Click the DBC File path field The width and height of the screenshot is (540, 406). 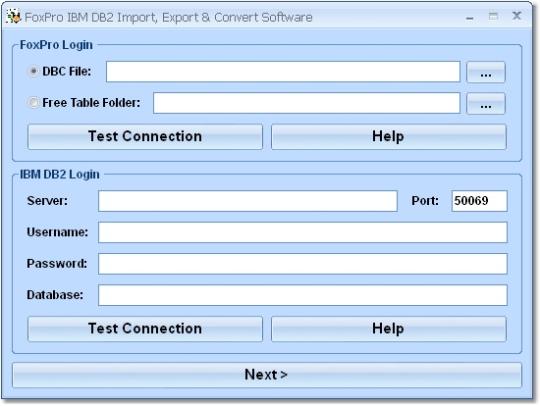283,72
